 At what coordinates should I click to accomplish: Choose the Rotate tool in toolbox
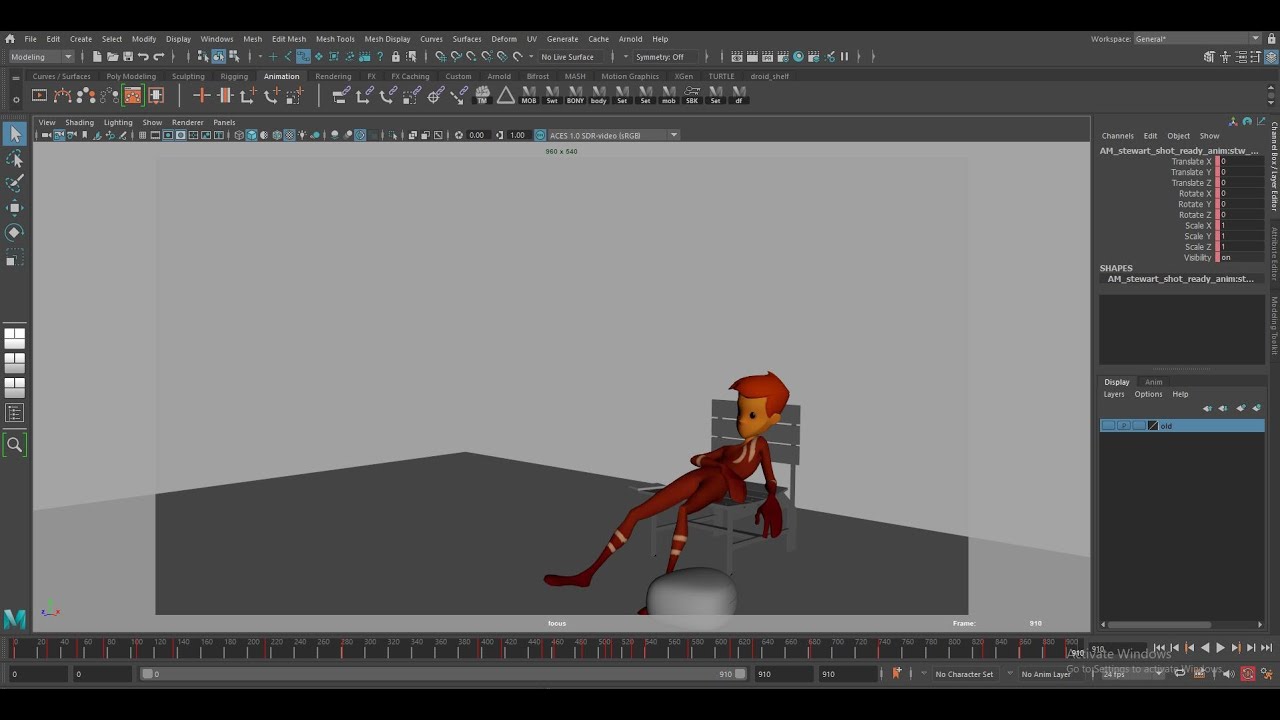[15, 232]
